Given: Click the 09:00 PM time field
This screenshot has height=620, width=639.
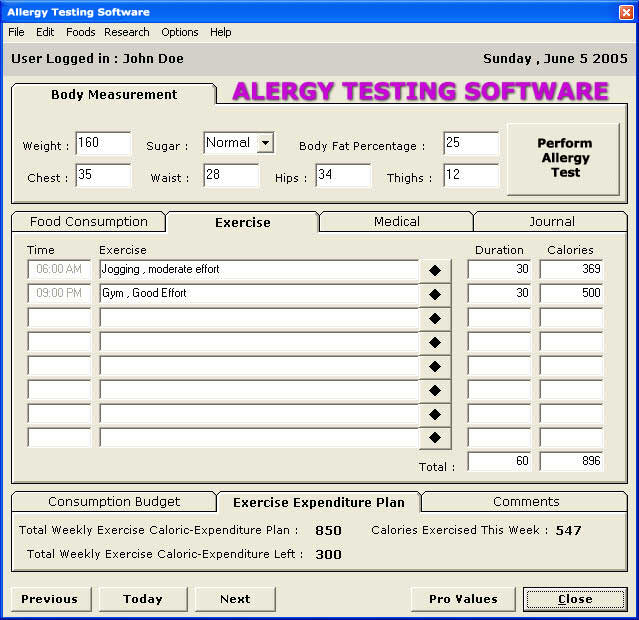Looking at the screenshot, I should point(59,293).
